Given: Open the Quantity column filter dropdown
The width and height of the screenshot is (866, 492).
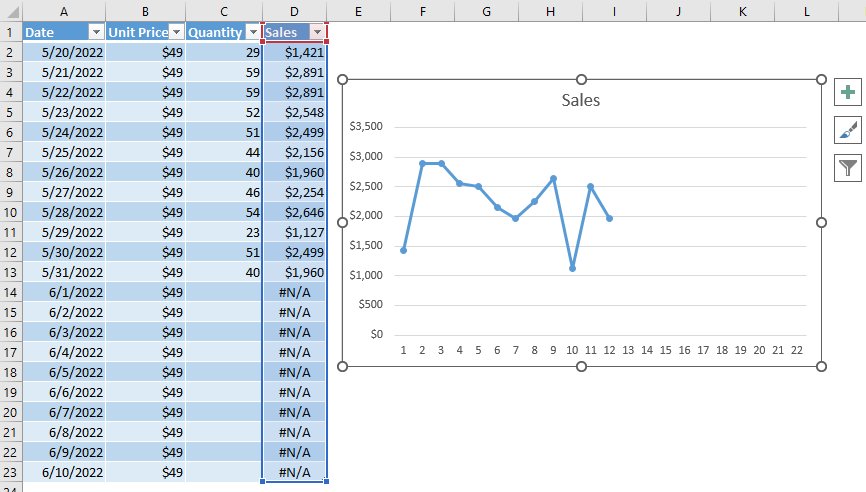Looking at the screenshot, I should (252, 32).
